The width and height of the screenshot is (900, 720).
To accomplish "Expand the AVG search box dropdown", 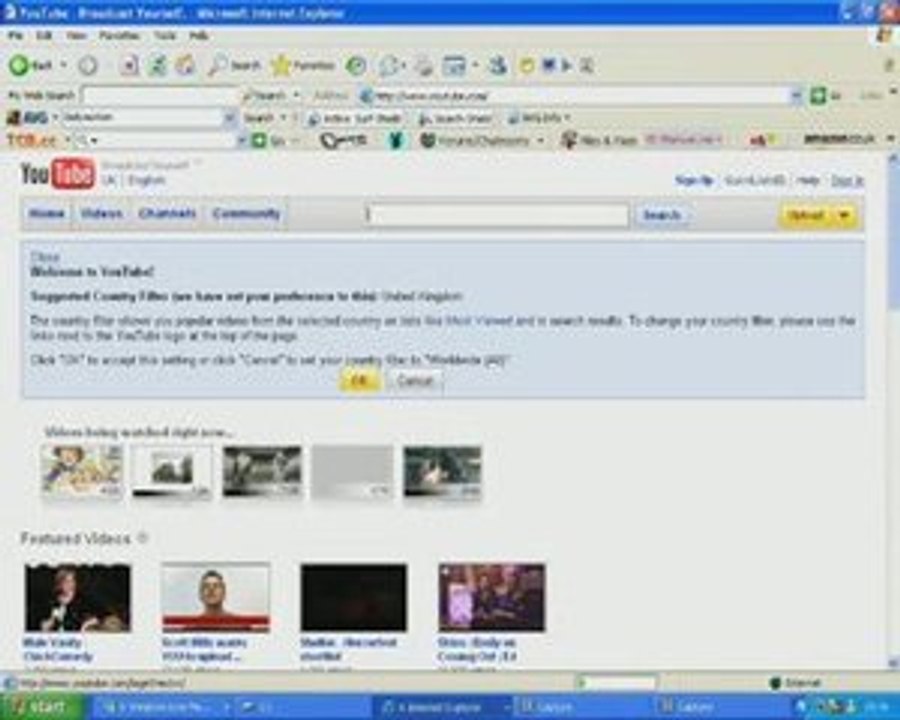I will coord(229,118).
